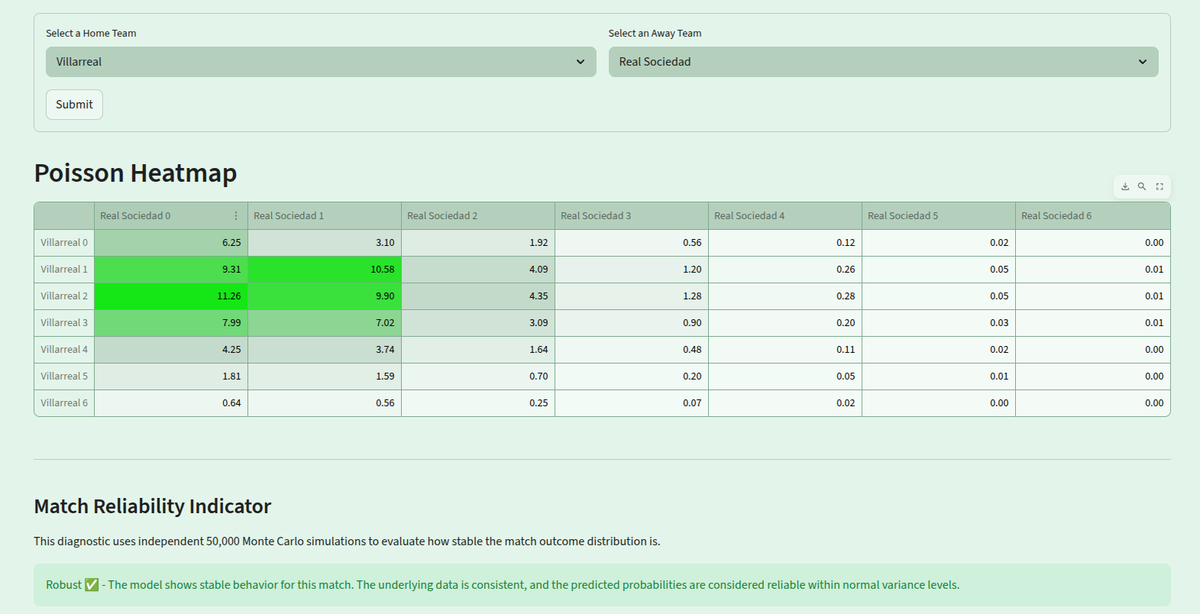
Task: Click the cell with value 4.35
Action: [478, 296]
